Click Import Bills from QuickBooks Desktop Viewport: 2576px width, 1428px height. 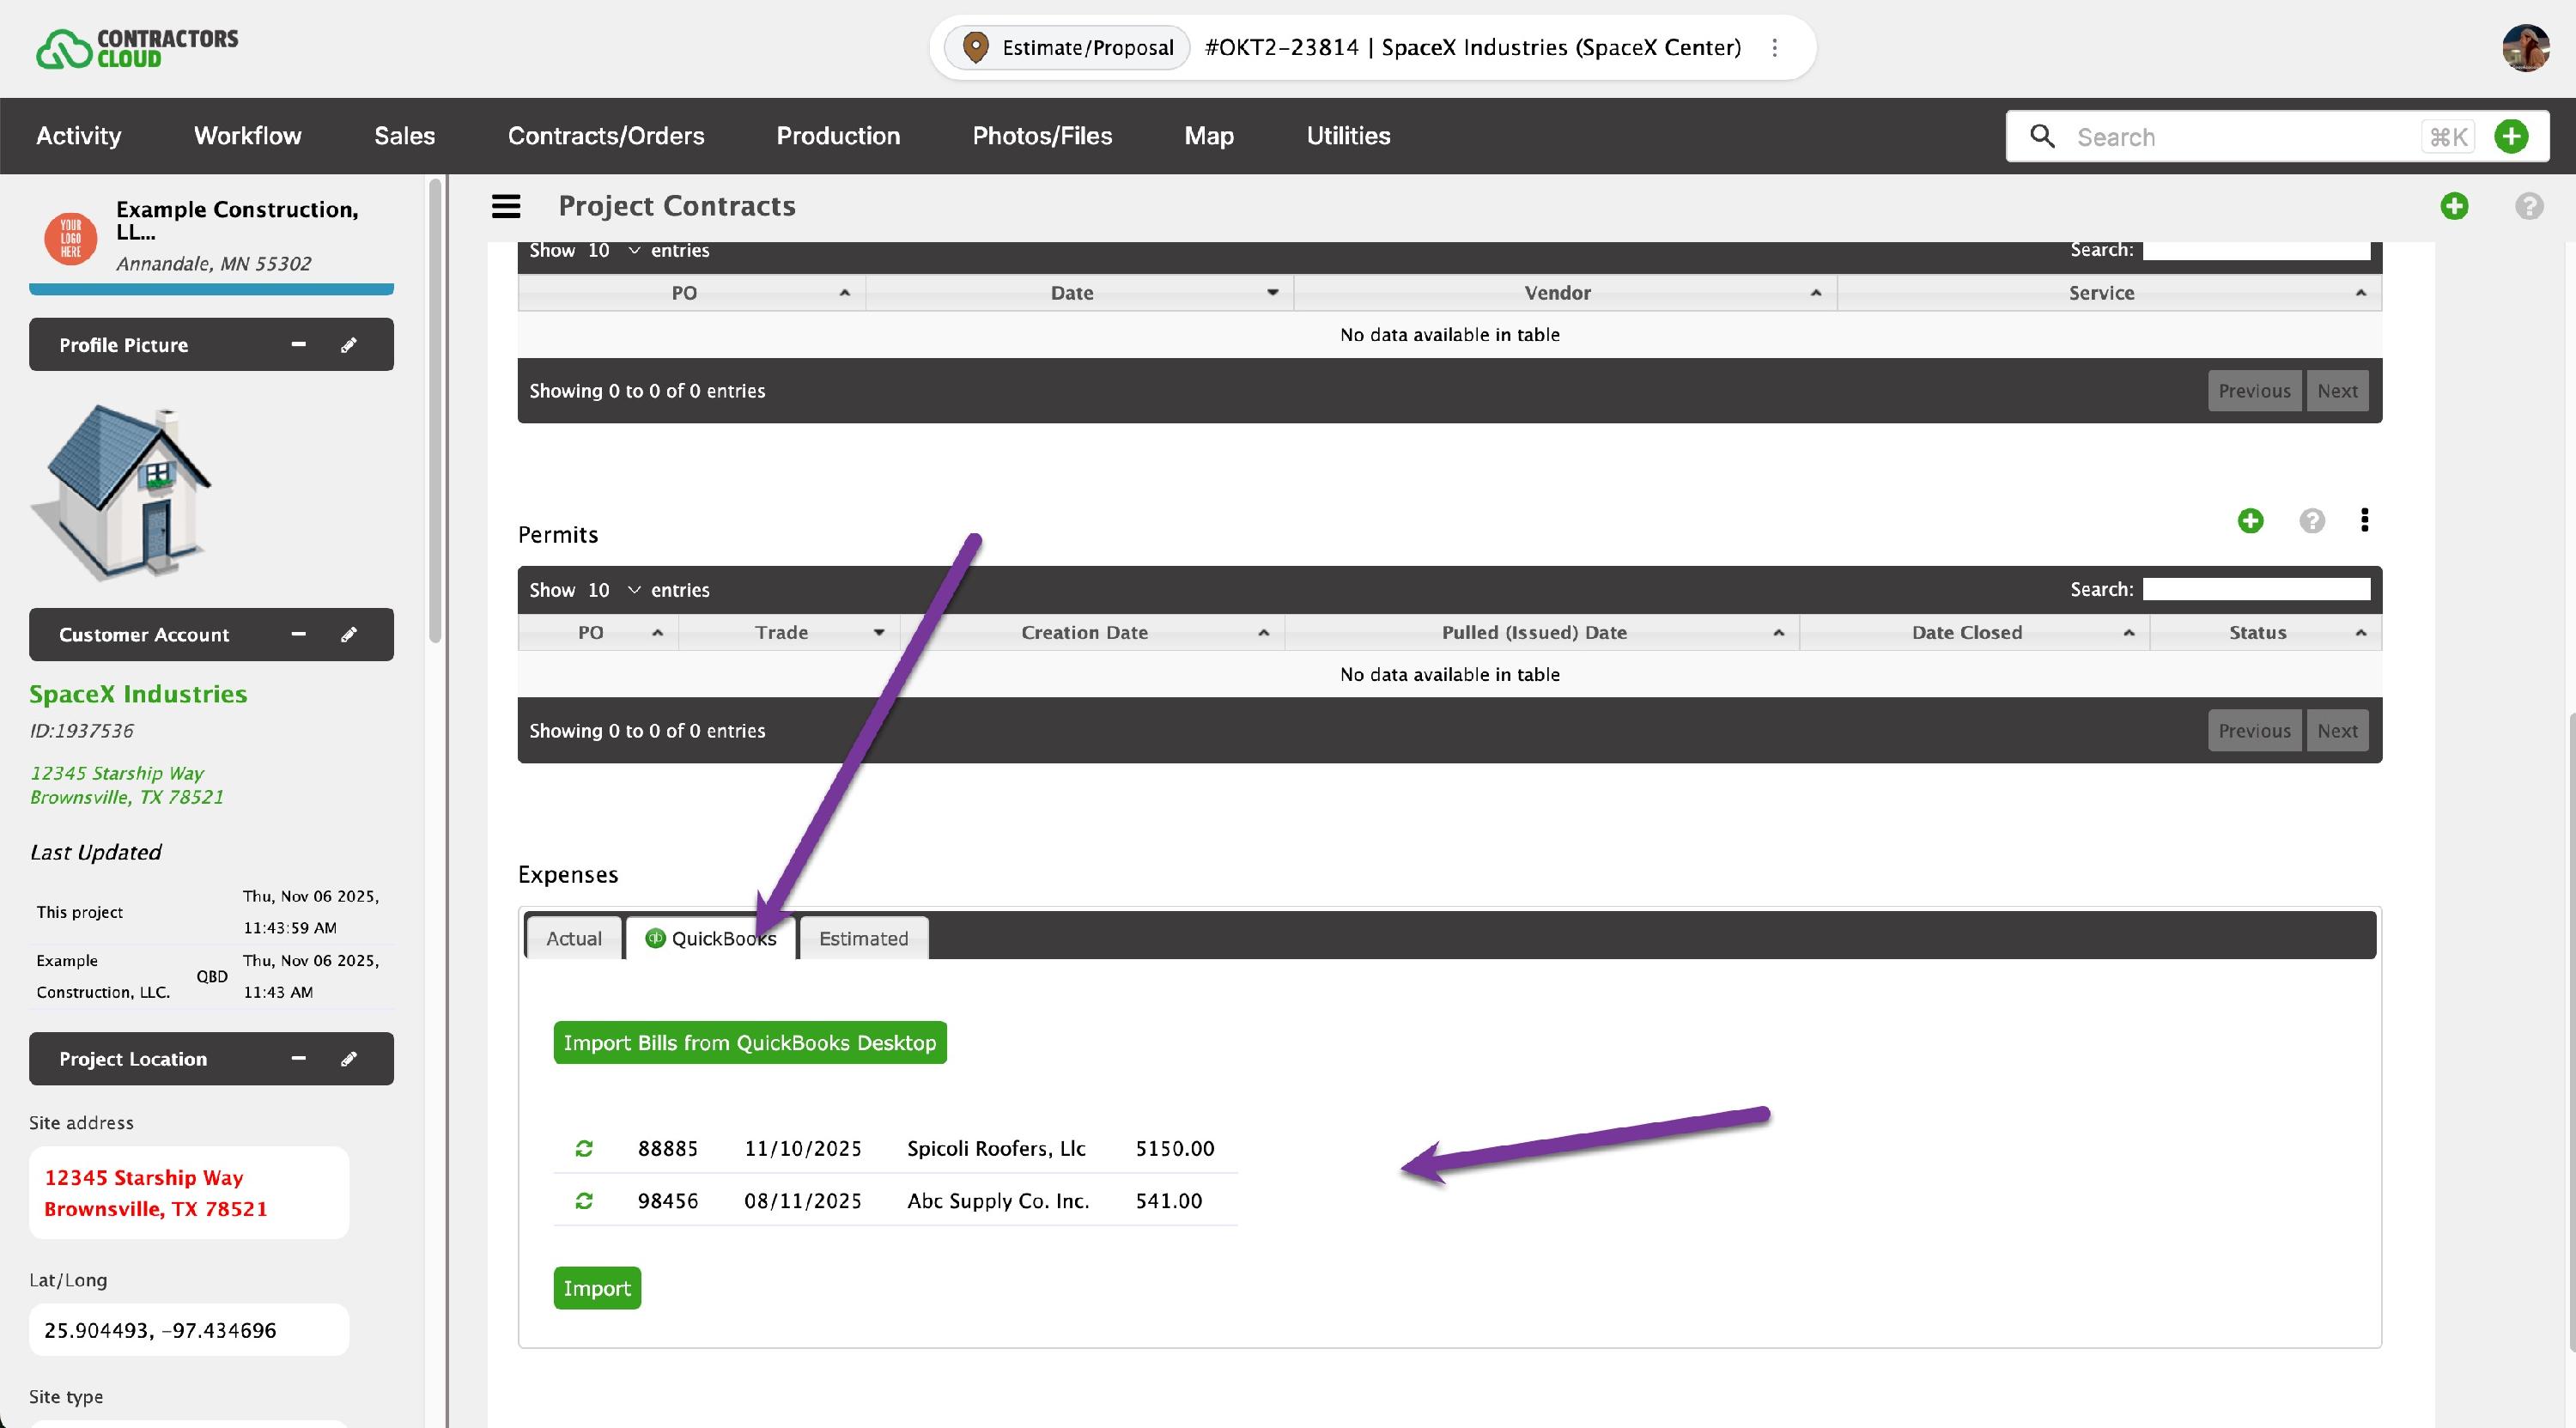click(749, 1042)
